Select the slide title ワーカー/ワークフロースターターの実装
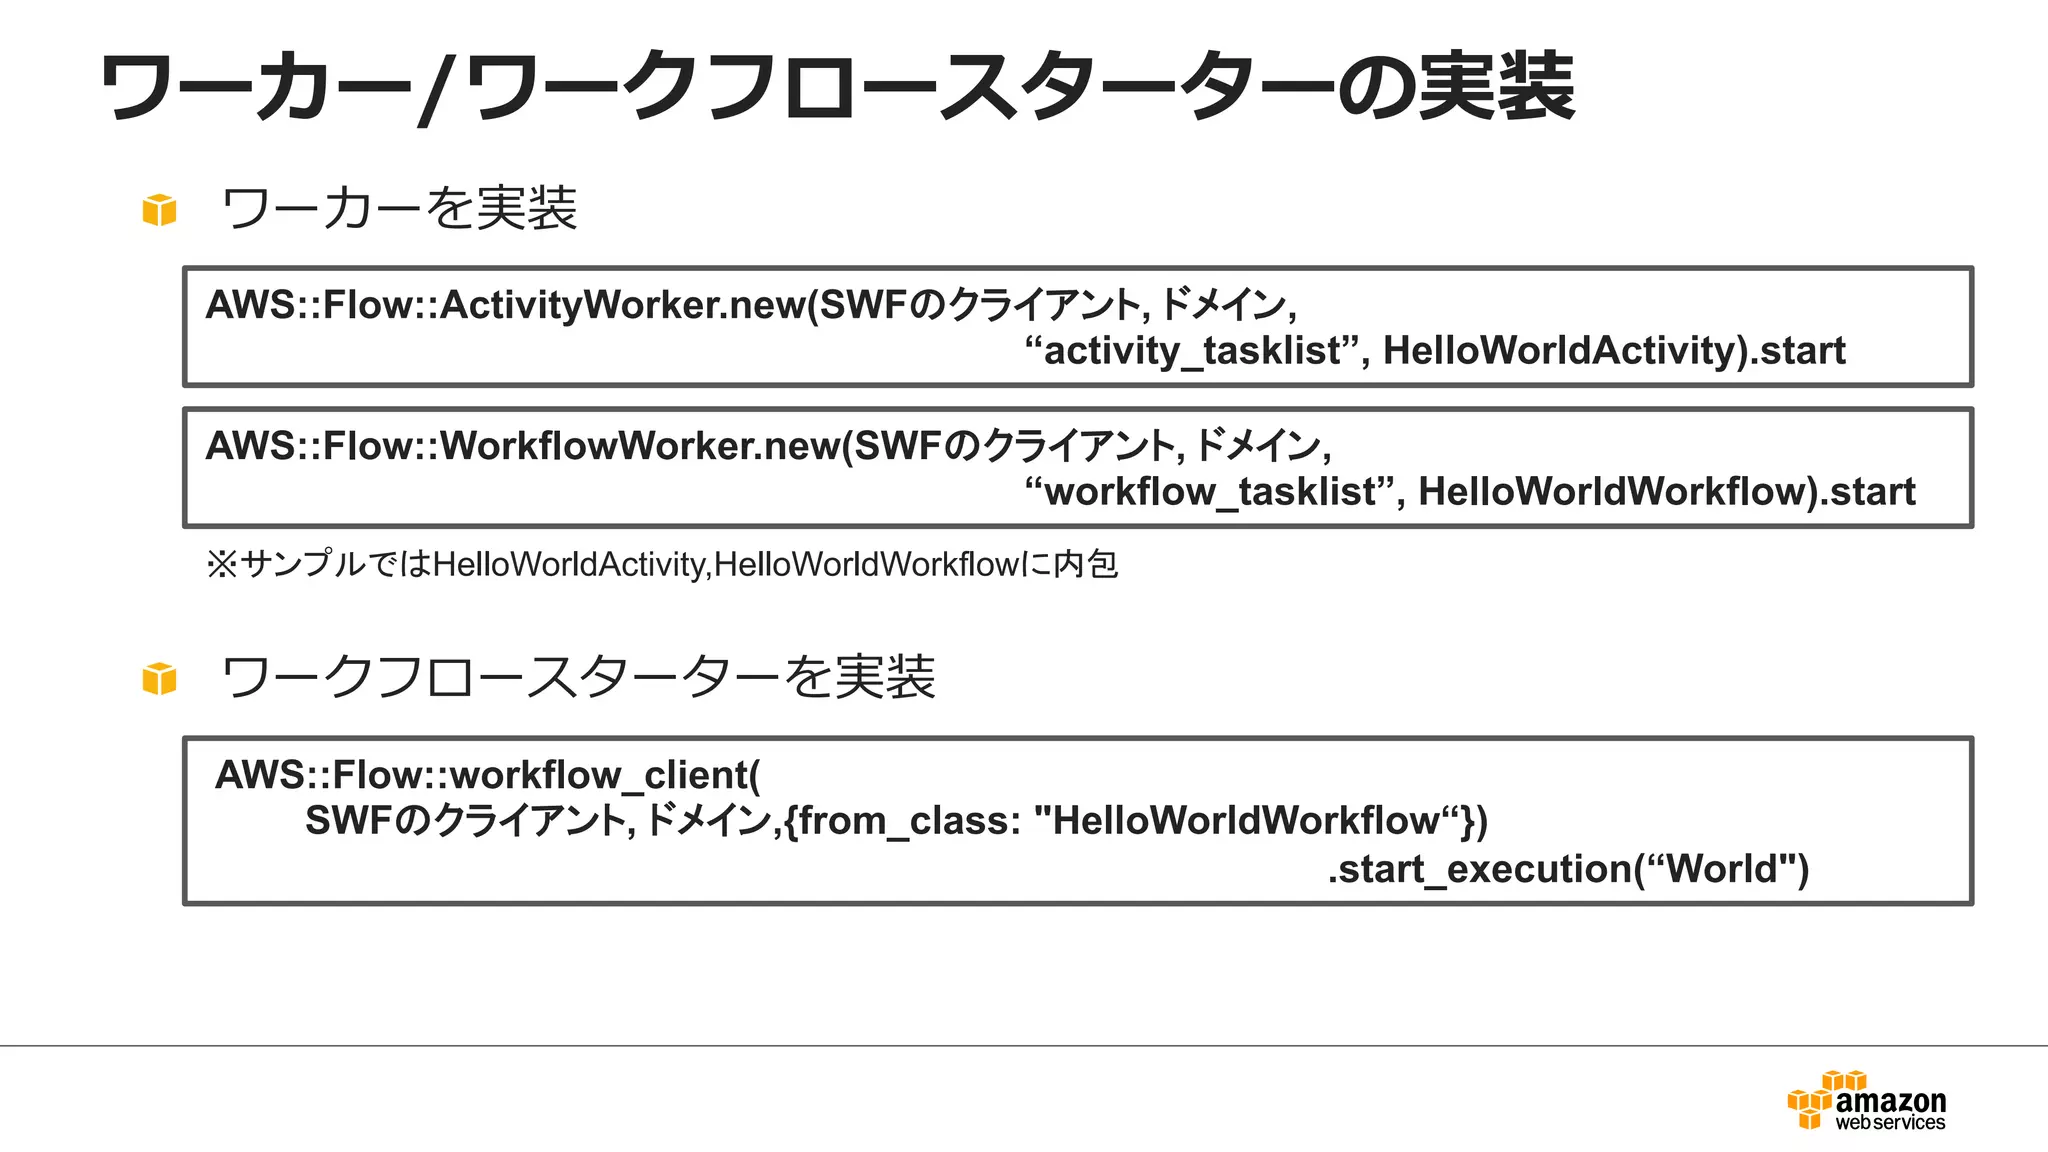 (x=838, y=87)
